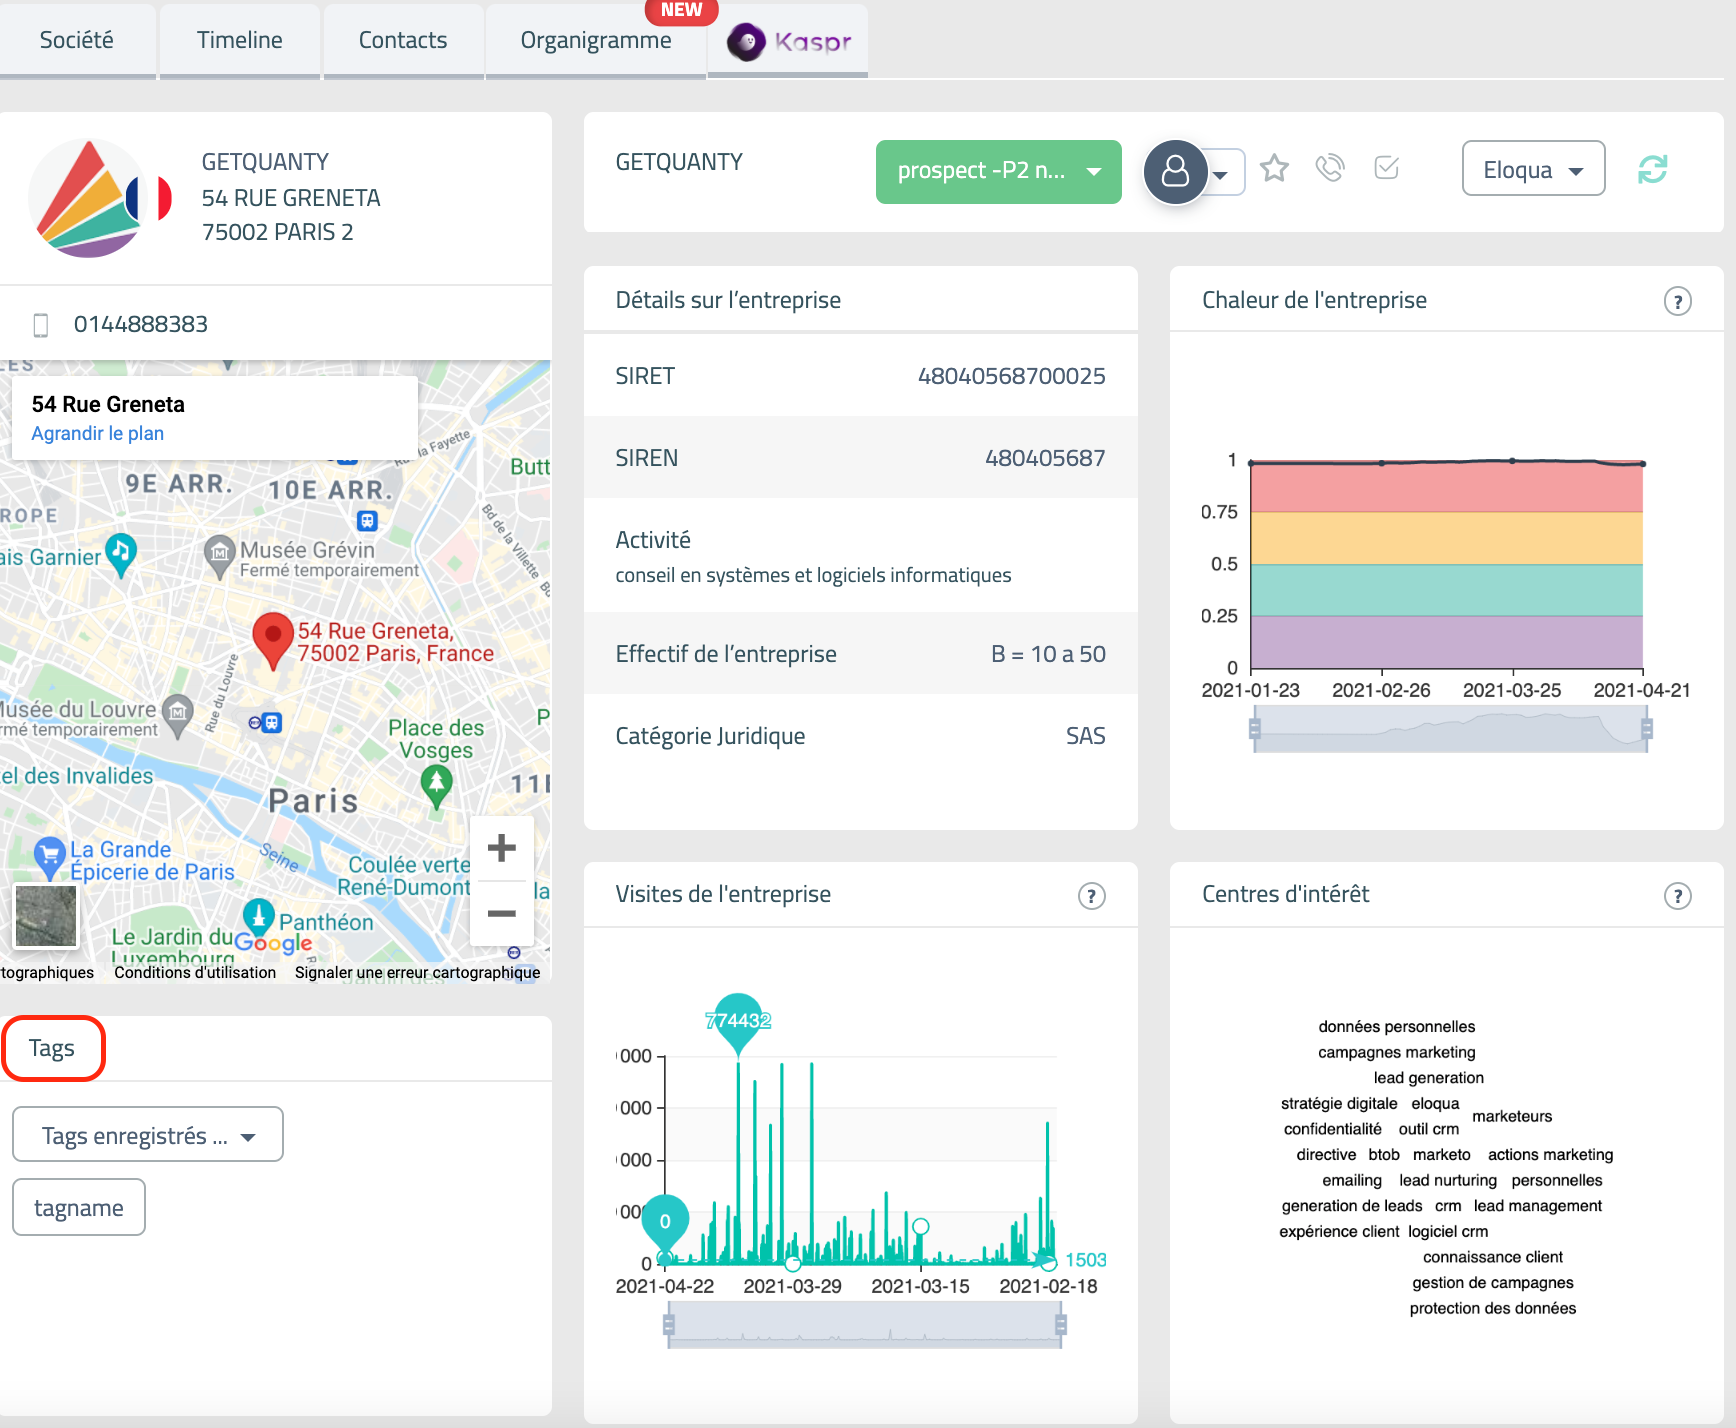Click right handle of visits range slider

tap(1061, 1325)
